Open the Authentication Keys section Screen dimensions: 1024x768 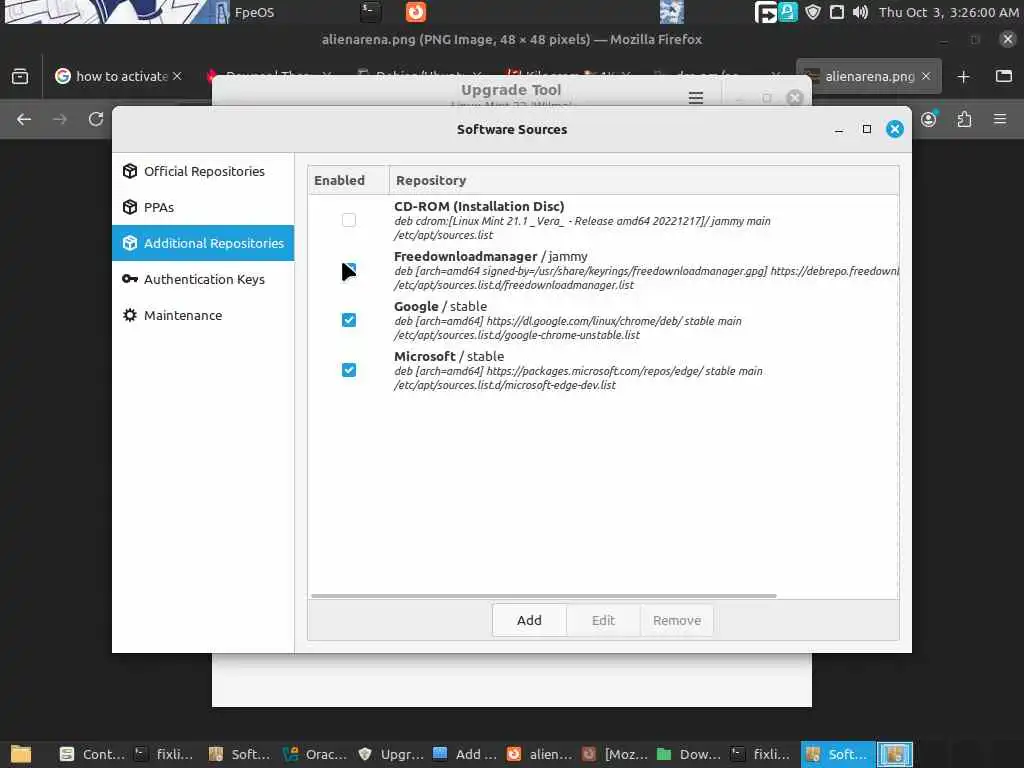click(x=203, y=279)
